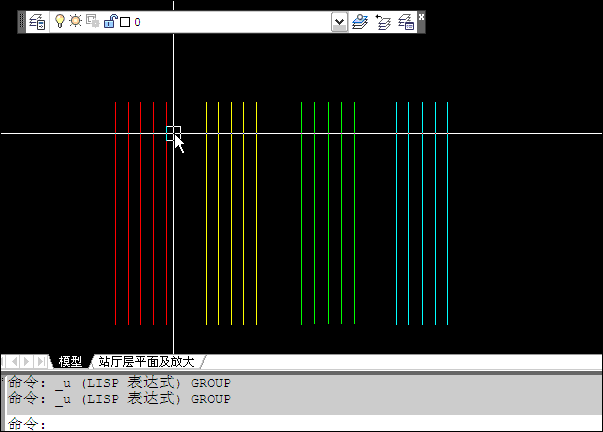603x432 pixels.
Task: Click the layer toolbar grip handle
Action: pos(22,22)
